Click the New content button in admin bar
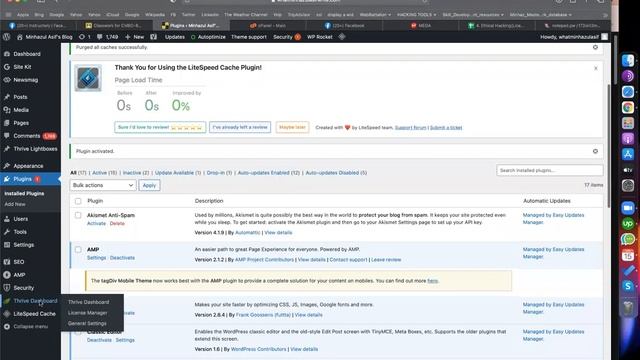The image size is (640, 360). coord(135,37)
